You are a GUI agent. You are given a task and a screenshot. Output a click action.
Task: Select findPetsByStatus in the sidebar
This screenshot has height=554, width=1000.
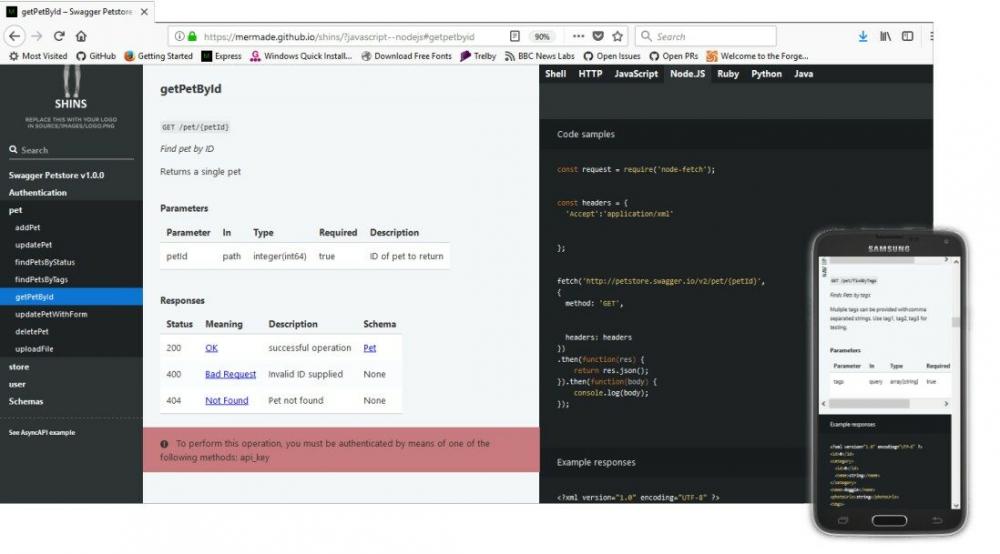pos(45,262)
